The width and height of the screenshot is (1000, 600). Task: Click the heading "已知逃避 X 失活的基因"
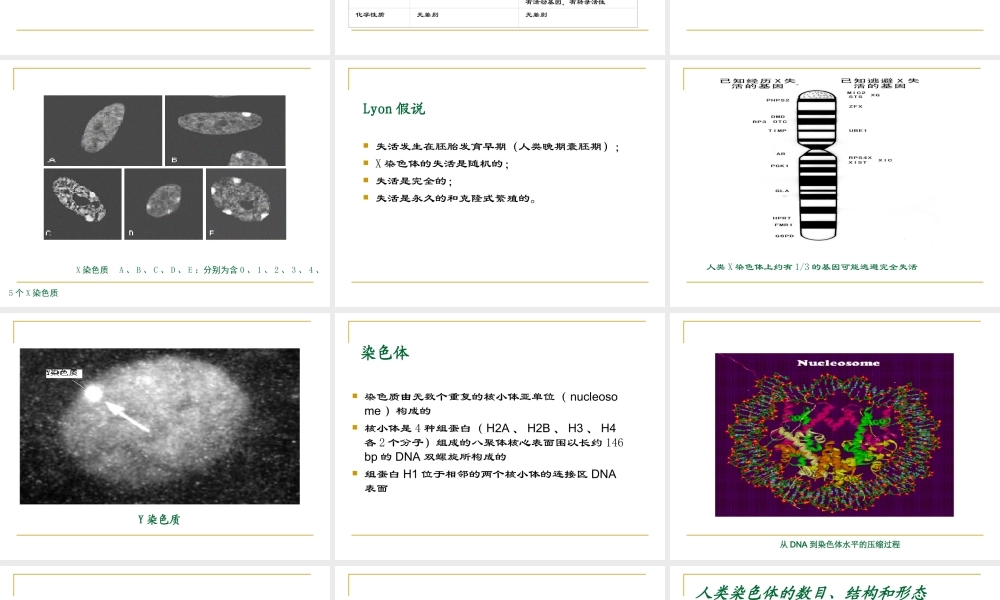(878, 84)
